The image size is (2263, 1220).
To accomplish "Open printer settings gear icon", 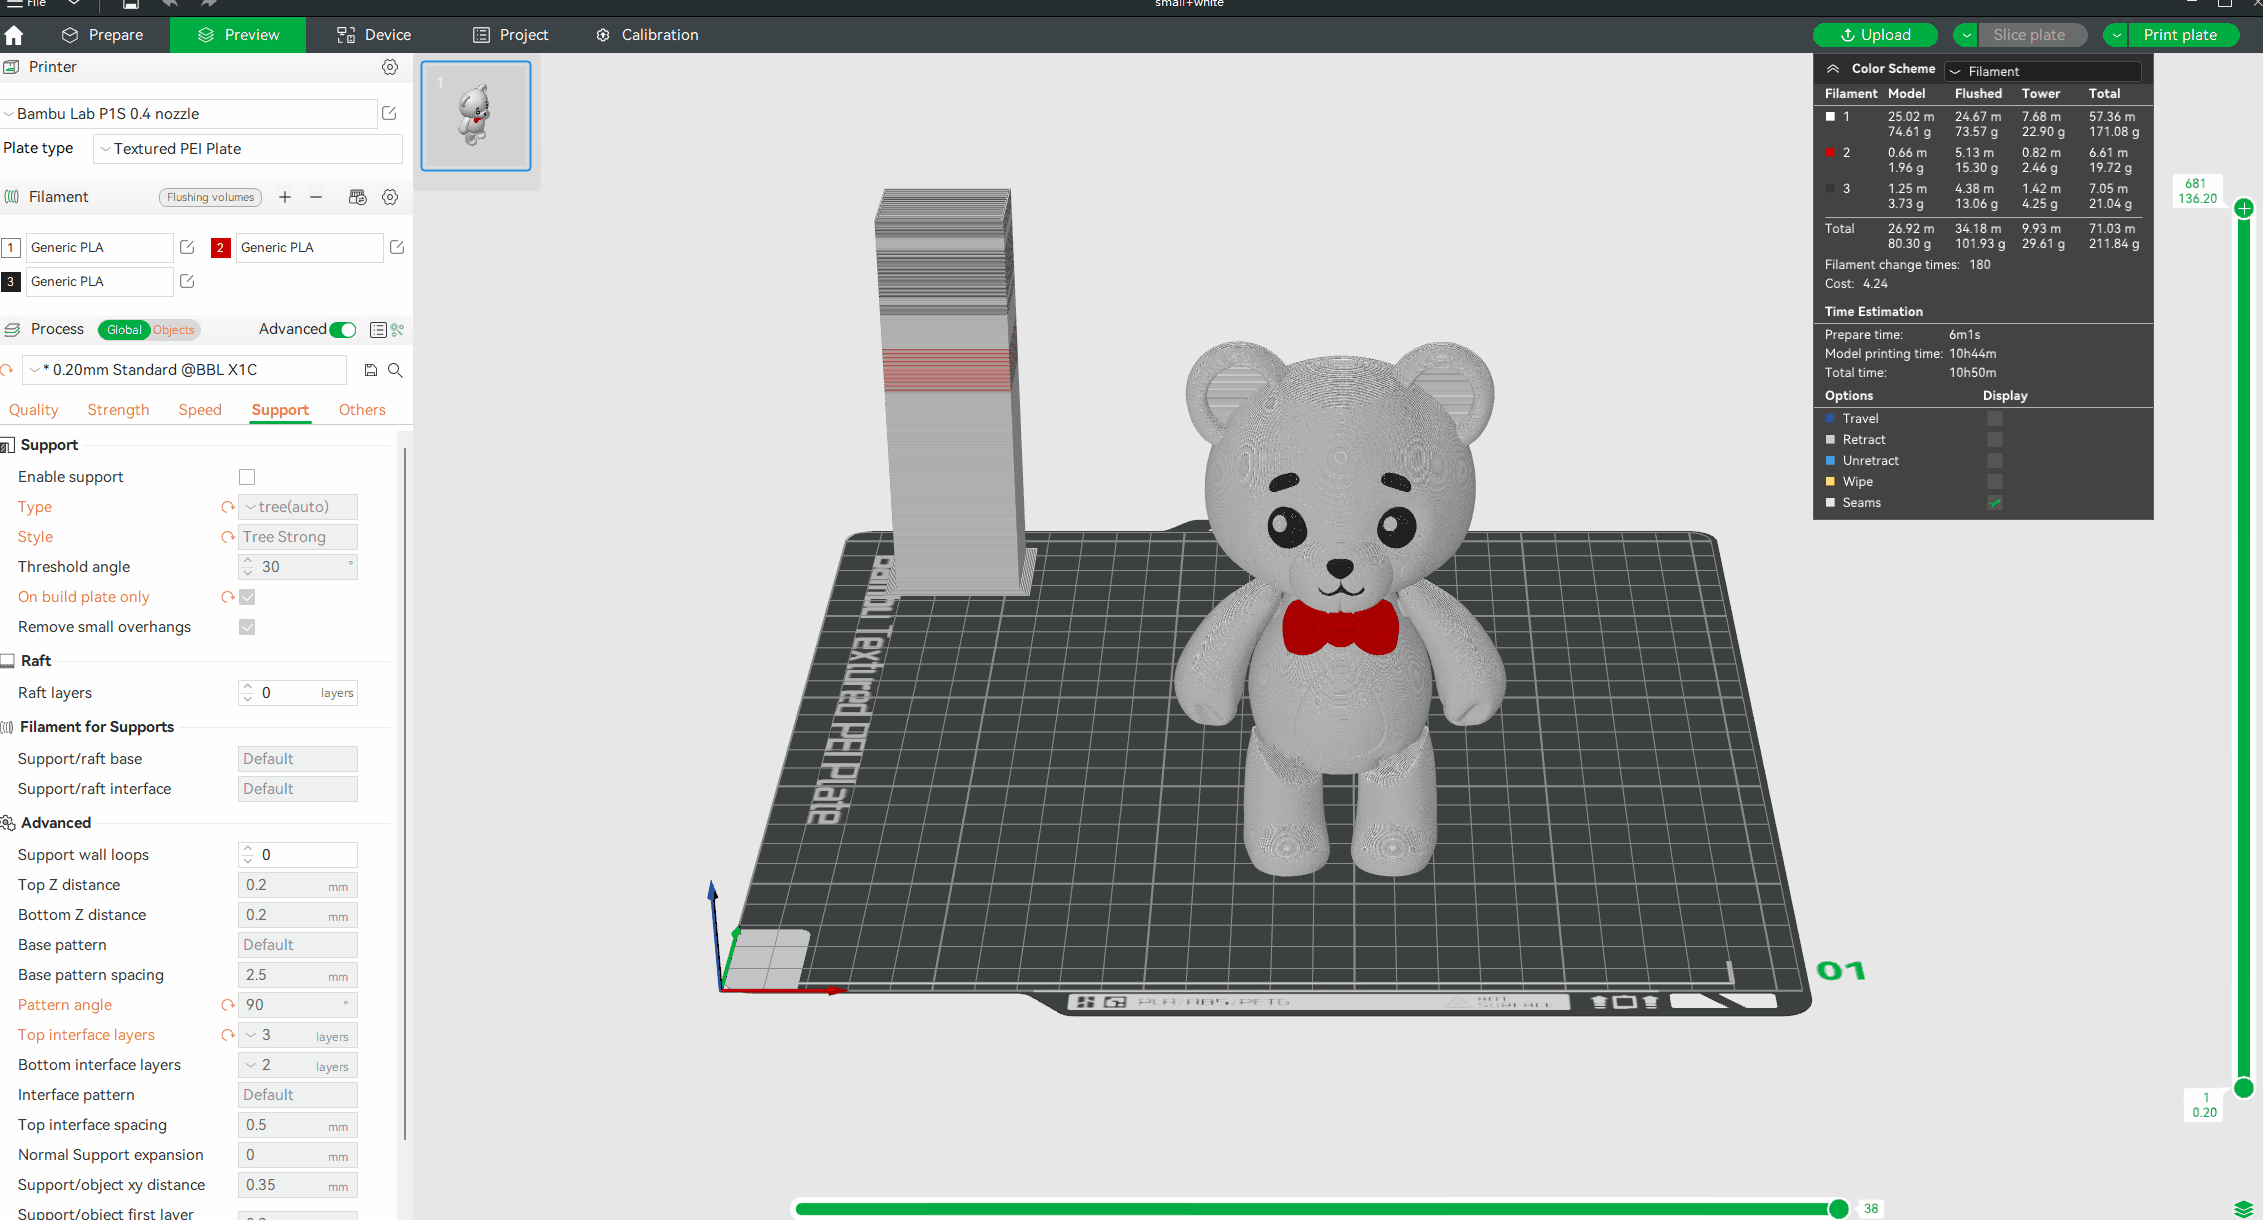I will tap(390, 67).
